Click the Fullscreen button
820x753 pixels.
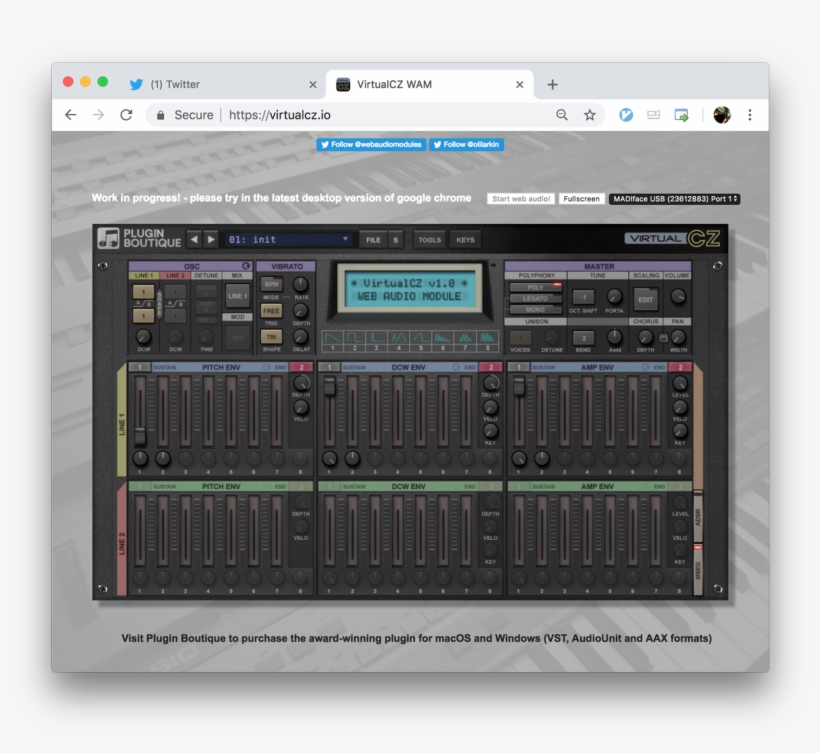(x=581, y=199)
